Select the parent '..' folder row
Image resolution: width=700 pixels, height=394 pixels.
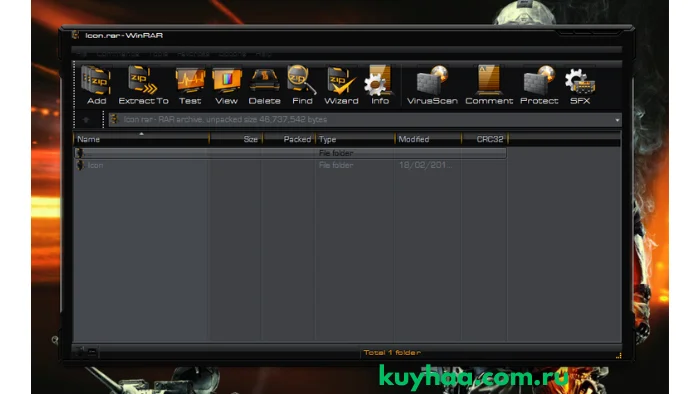(x=290, y=153)
